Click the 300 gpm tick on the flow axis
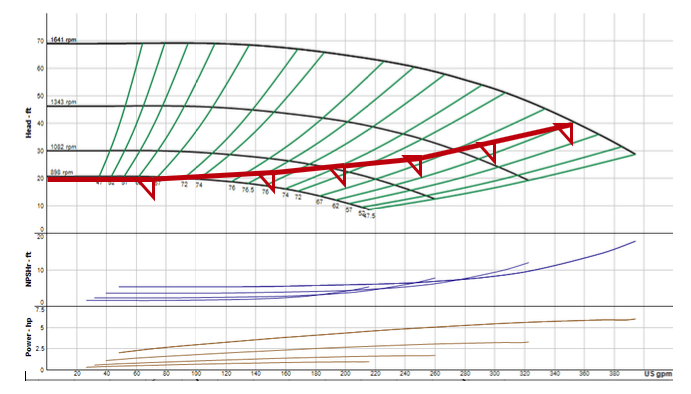This screenshot has height=394, width=691. (494, 374)
